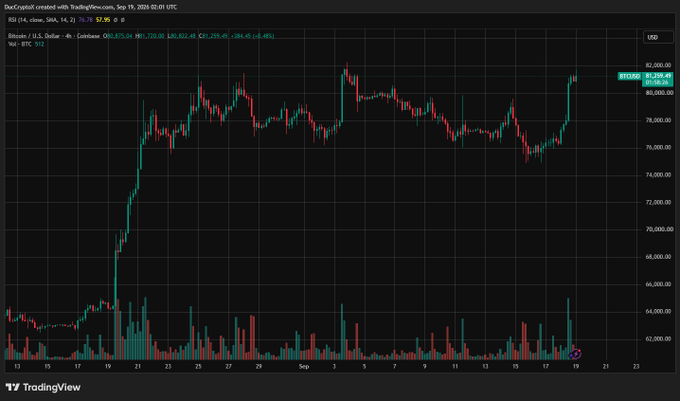Screen dimensions: 680x401
Task: Click the 9 date label on time axis
Action: (x=425, y=366)
